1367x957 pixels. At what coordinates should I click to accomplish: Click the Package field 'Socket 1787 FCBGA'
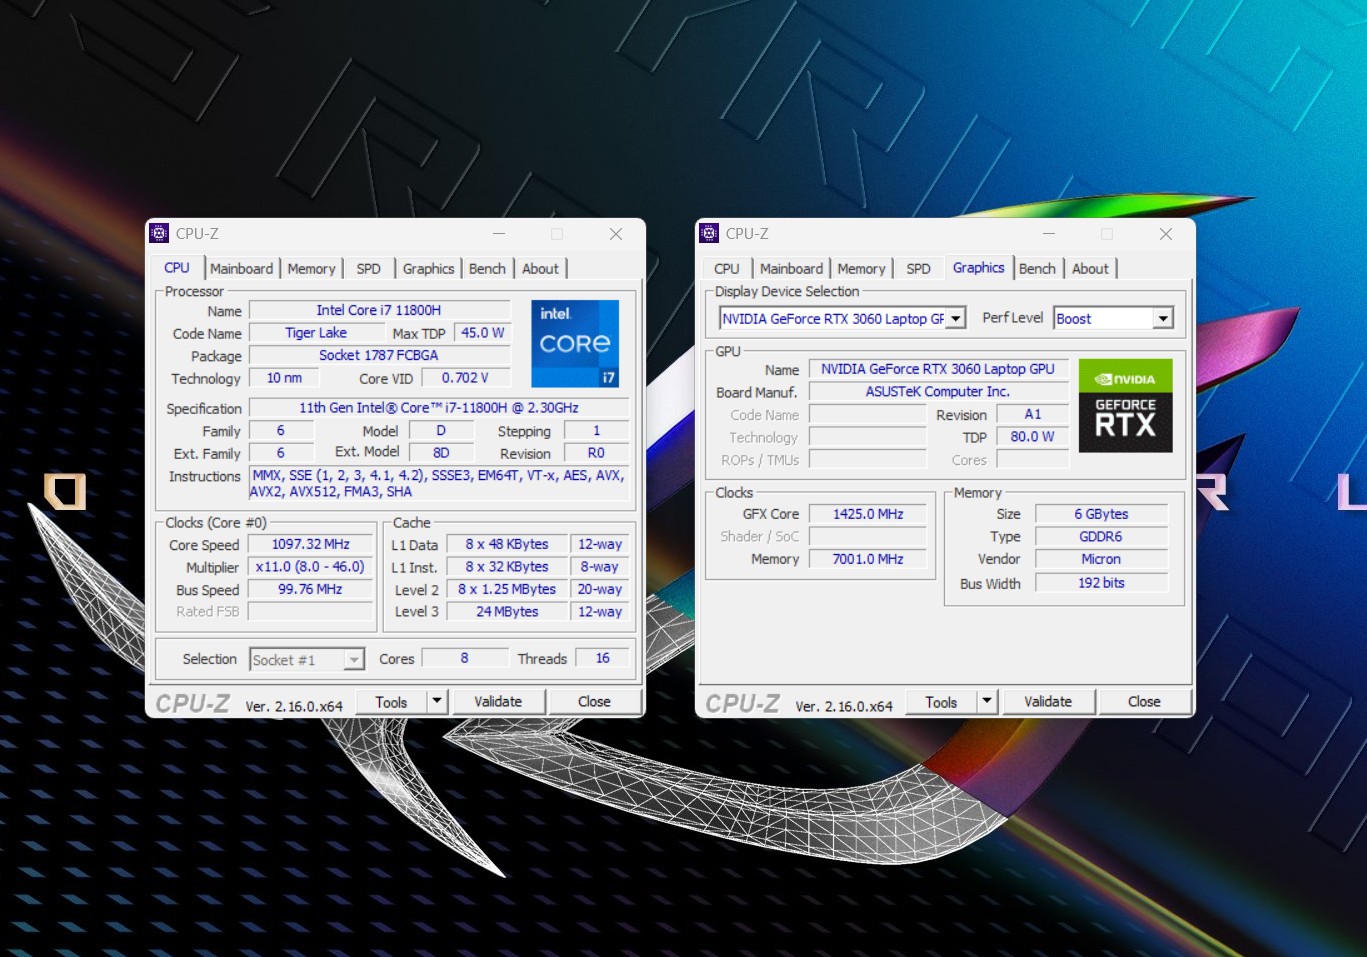(x=379, y=355)
